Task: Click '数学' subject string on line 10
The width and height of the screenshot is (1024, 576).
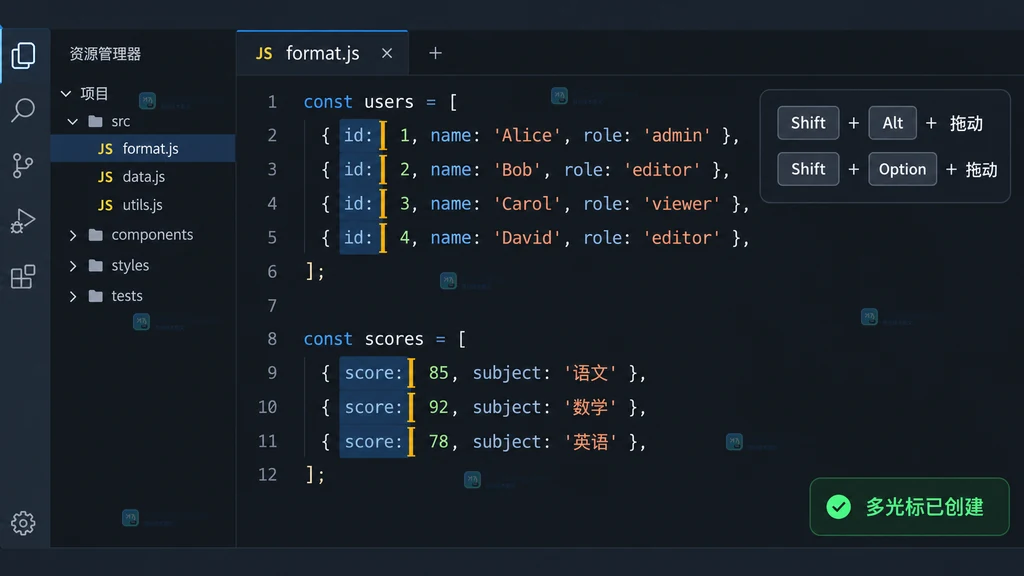Action: (590, 408)
